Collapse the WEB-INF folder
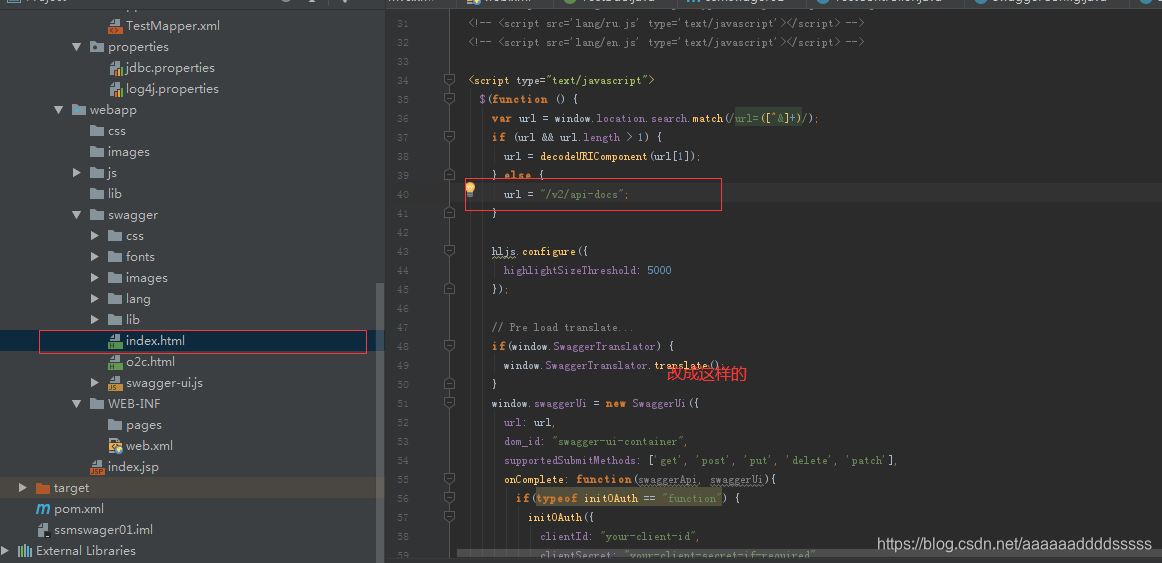This screenshot has height=563, width=1162. 76,404
